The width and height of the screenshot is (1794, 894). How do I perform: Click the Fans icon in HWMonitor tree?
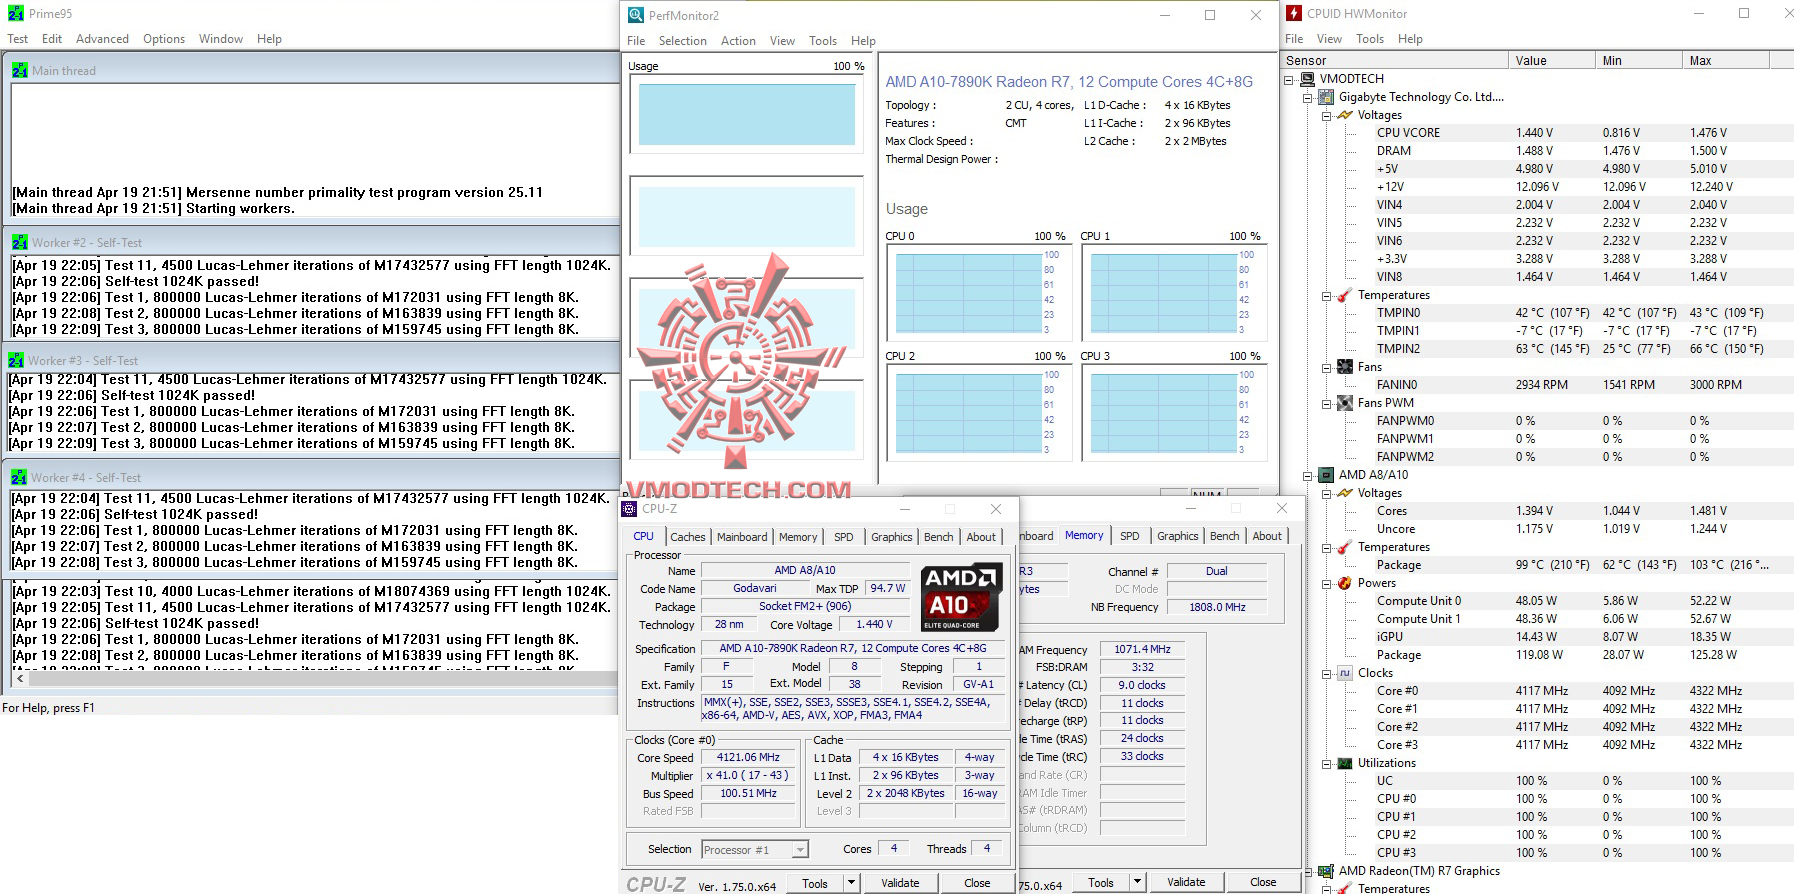pyautogui.click(x=1345, y=367)
